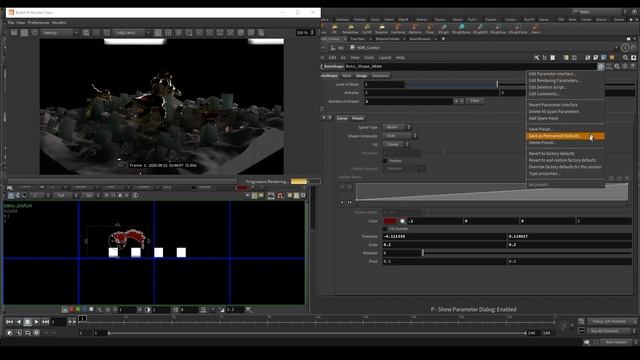Click Save as Permanent Defaults menu entry
640x360 pixels.
pos(565,136)
